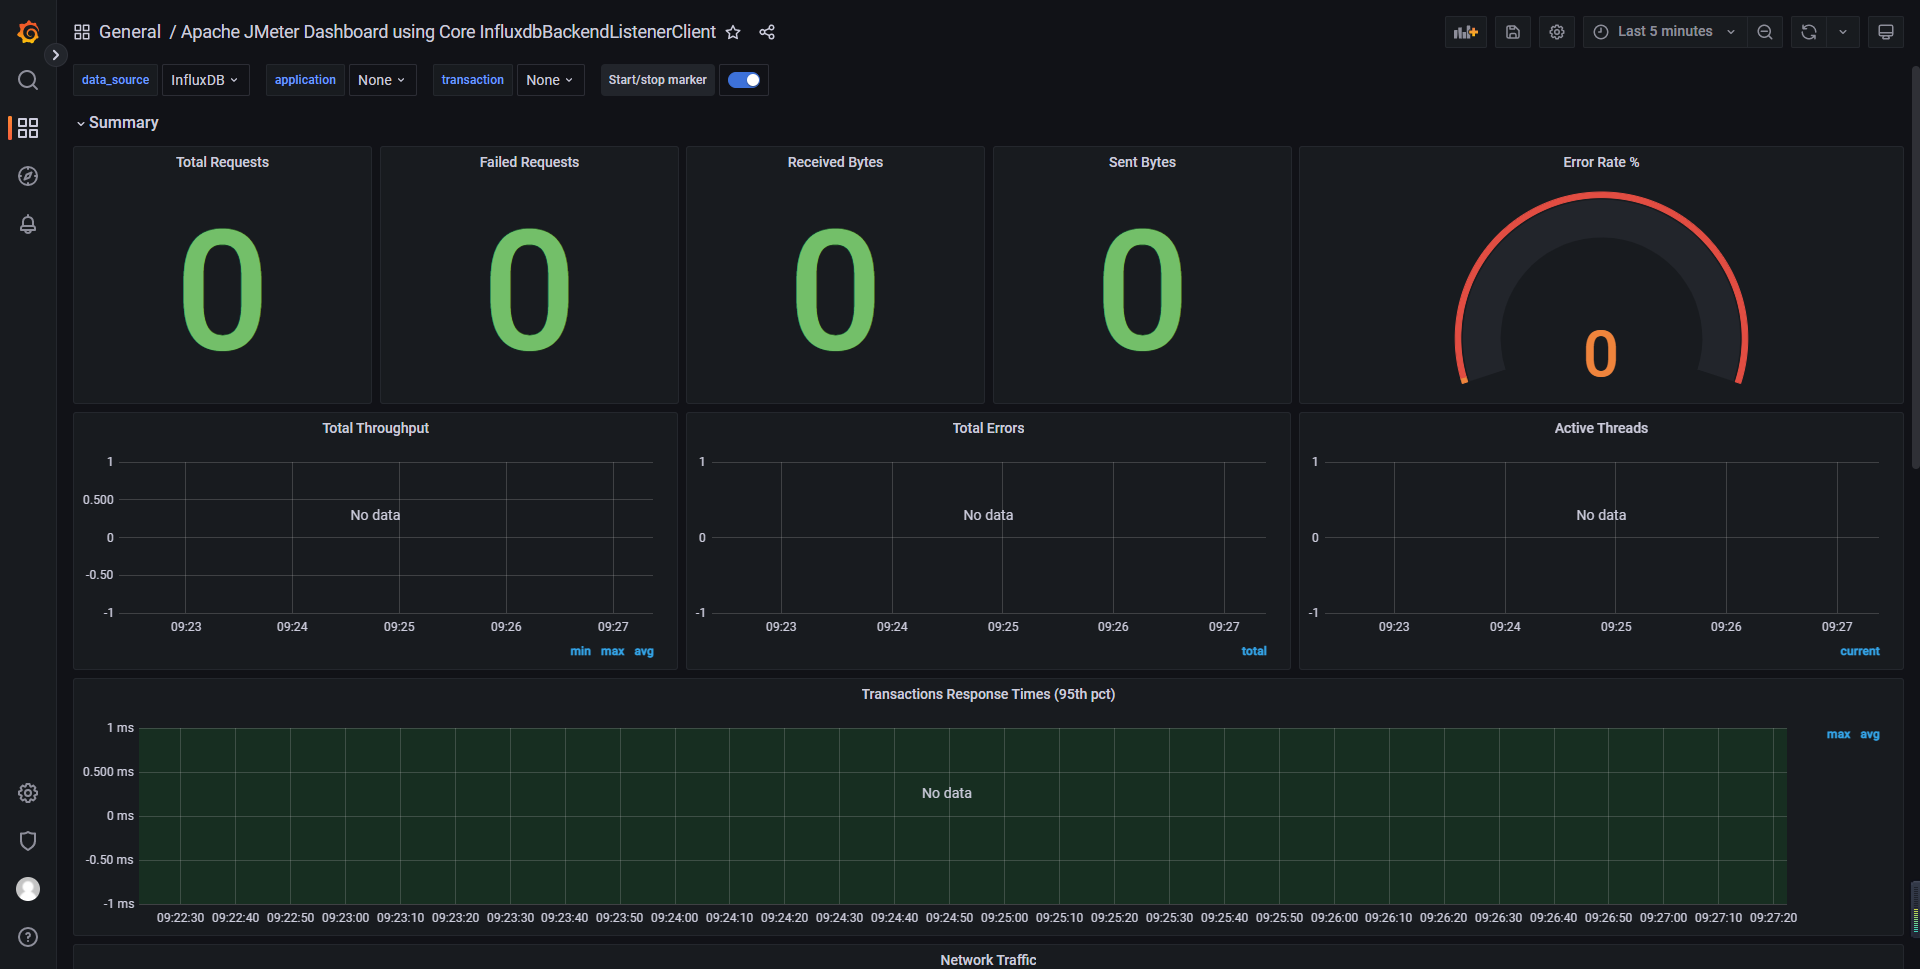Click the Failed Requests value 0
This screenshot has height=969, width=1920.
tap(529, 290)
